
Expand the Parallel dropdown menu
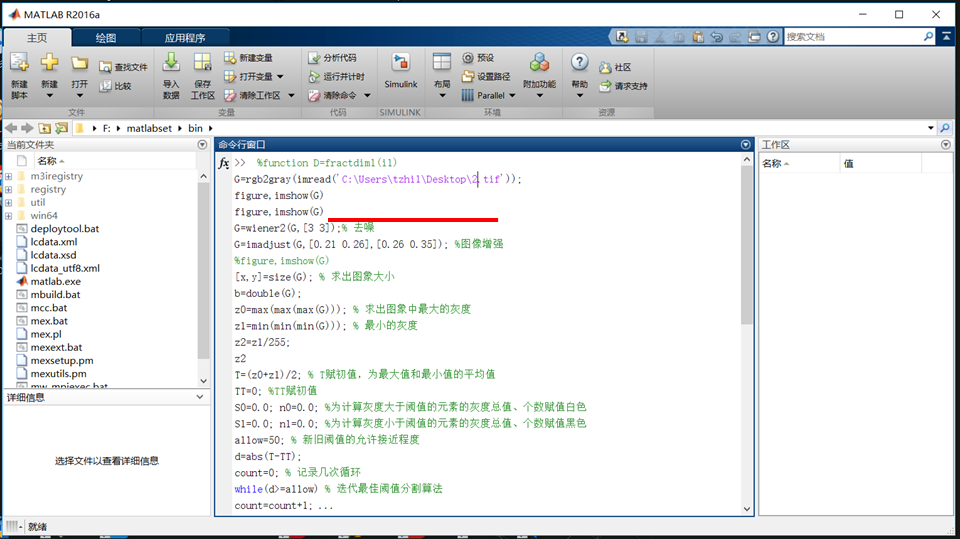(512, 96)
